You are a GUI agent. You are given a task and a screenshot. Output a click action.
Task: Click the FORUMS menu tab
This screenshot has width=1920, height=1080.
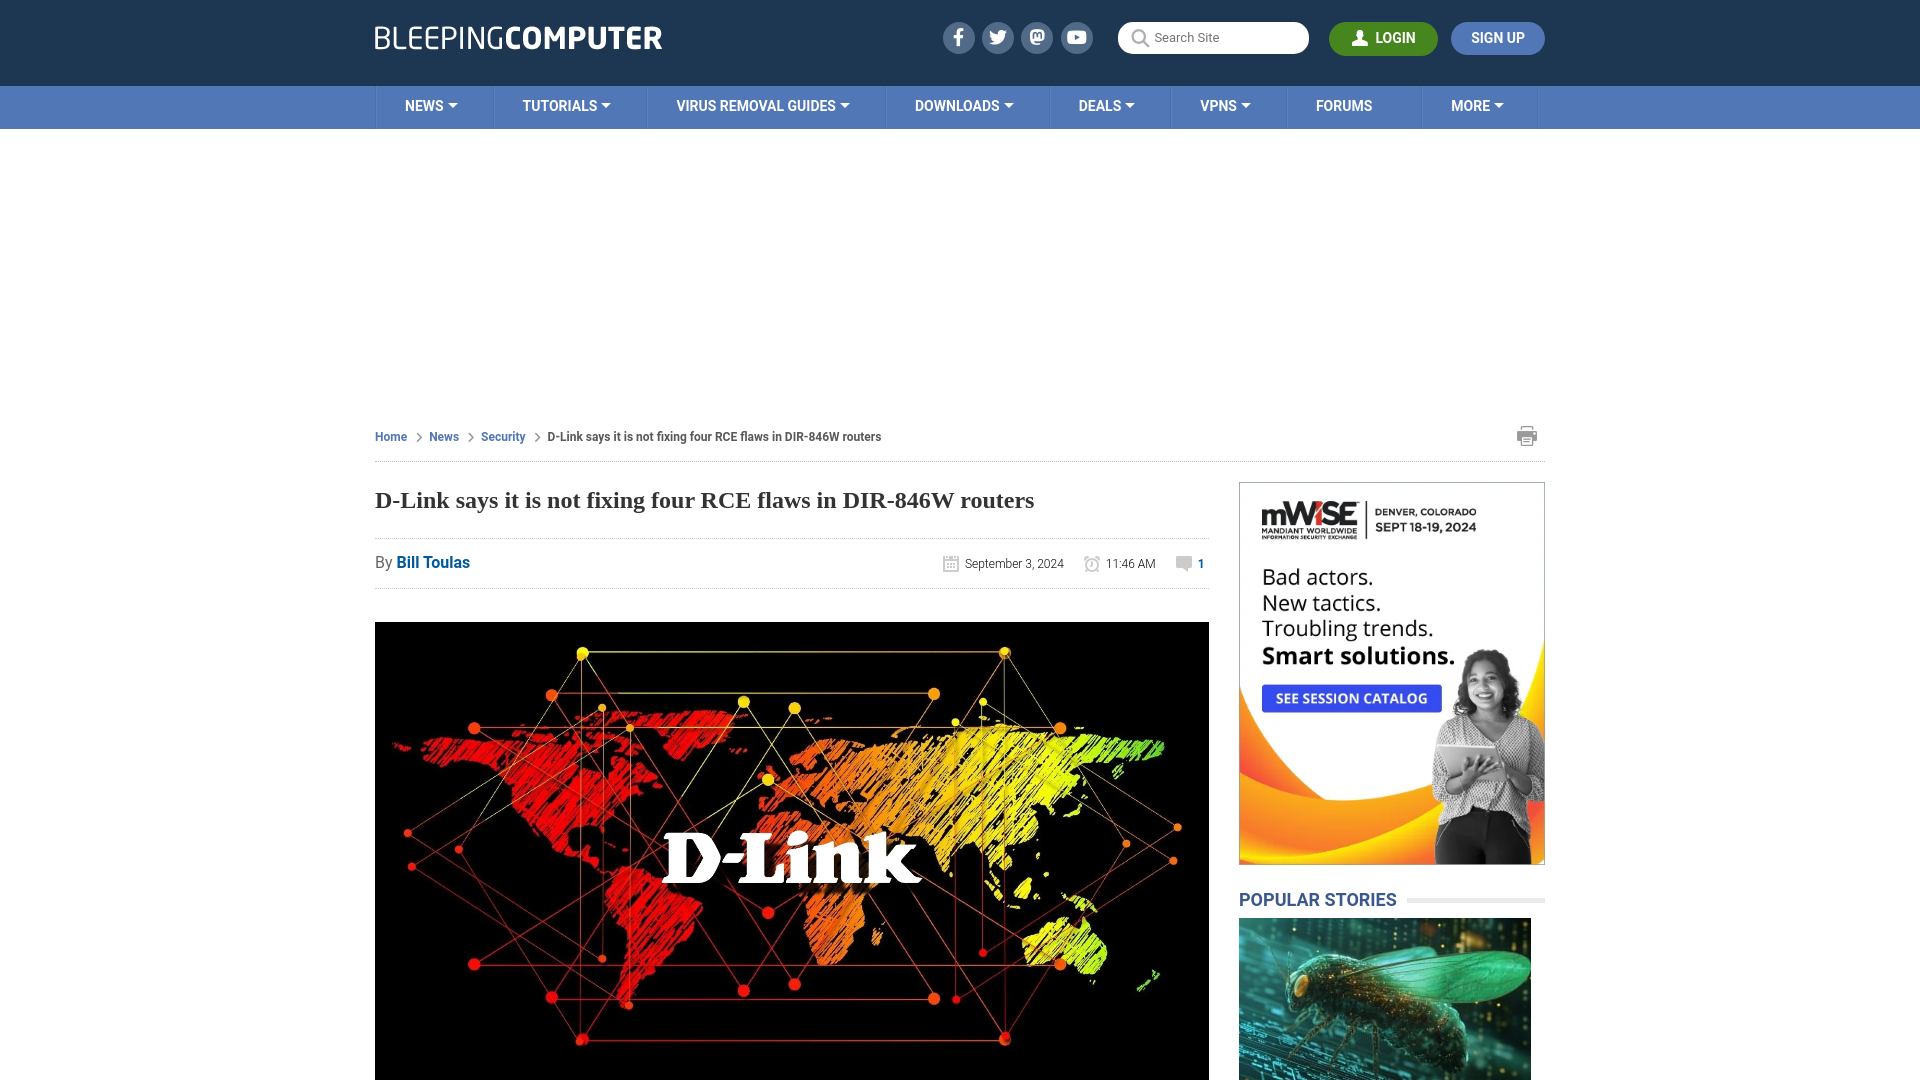tap(1344, 105)
